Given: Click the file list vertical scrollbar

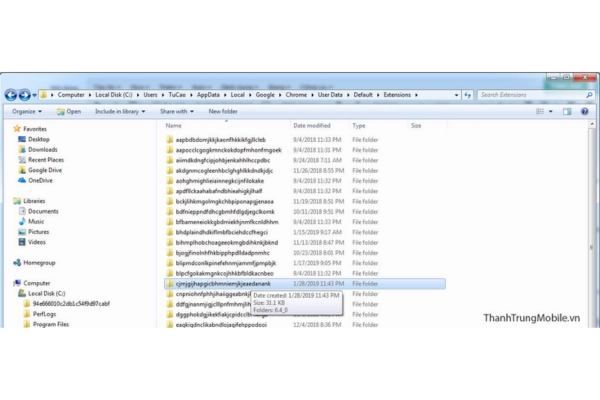Looking at the screenshot, I should point(592,226).
